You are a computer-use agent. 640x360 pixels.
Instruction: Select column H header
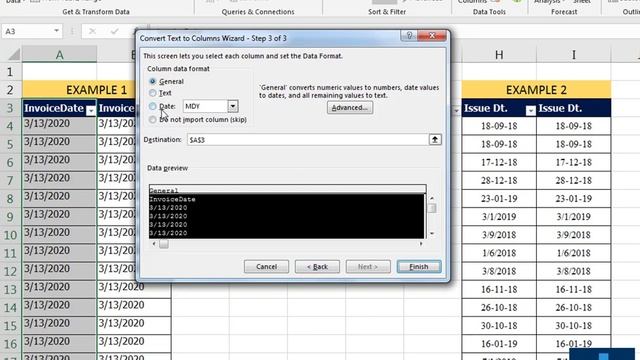499,54
